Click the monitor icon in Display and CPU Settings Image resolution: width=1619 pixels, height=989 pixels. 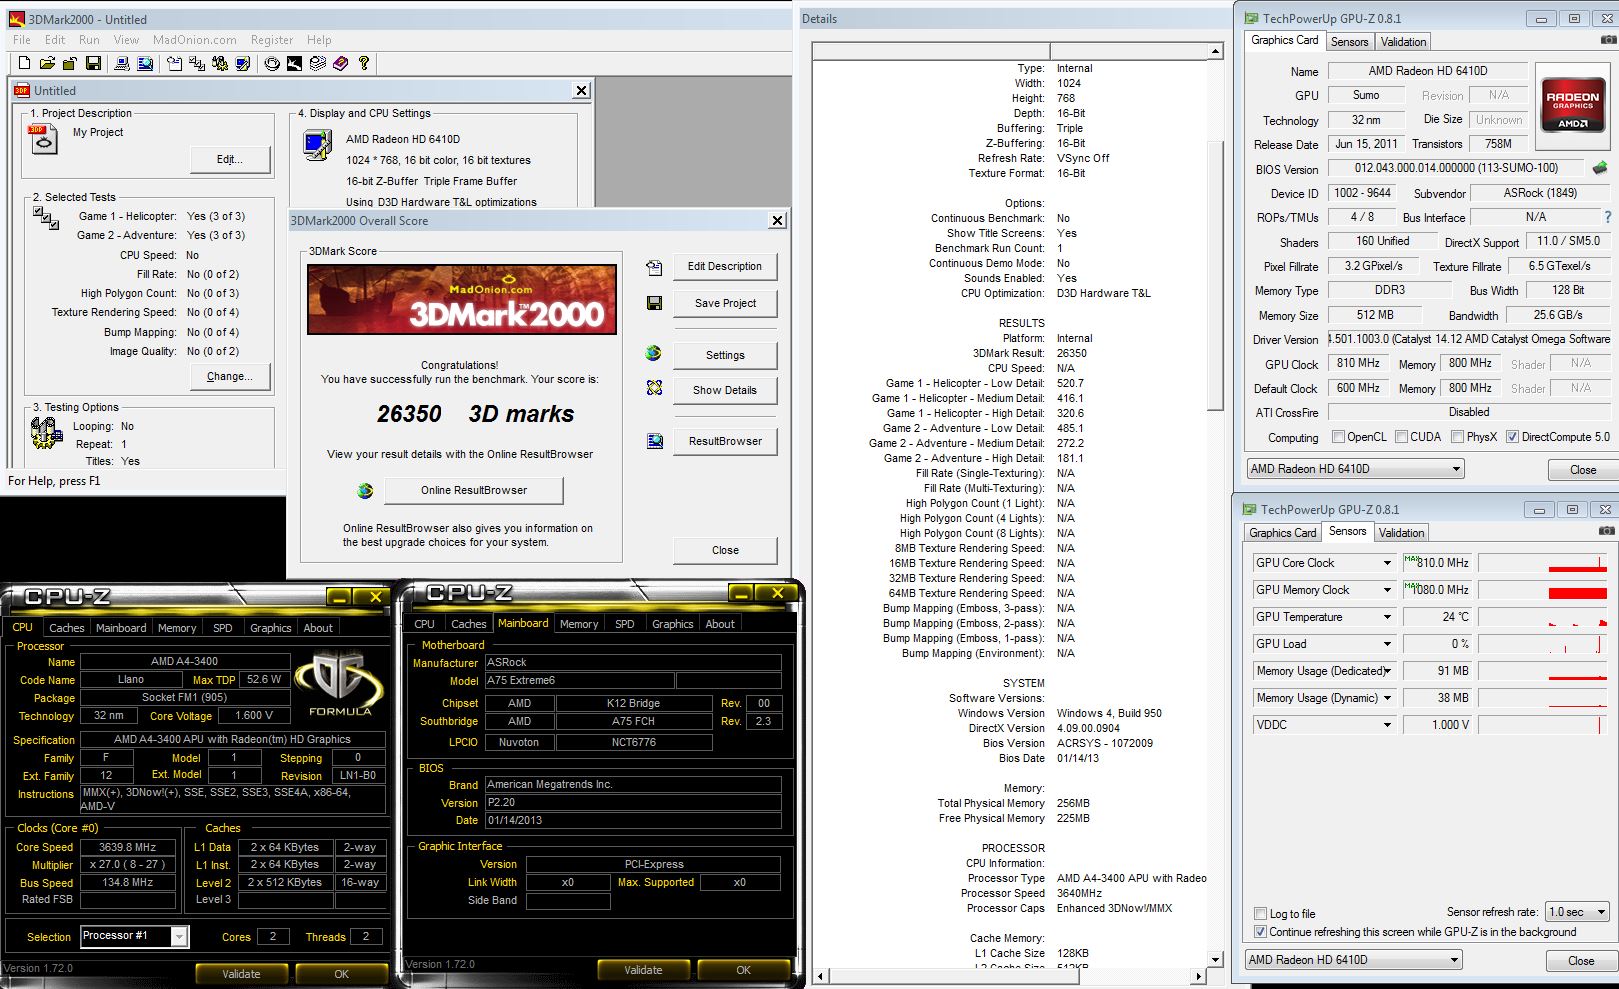(317, 146)
